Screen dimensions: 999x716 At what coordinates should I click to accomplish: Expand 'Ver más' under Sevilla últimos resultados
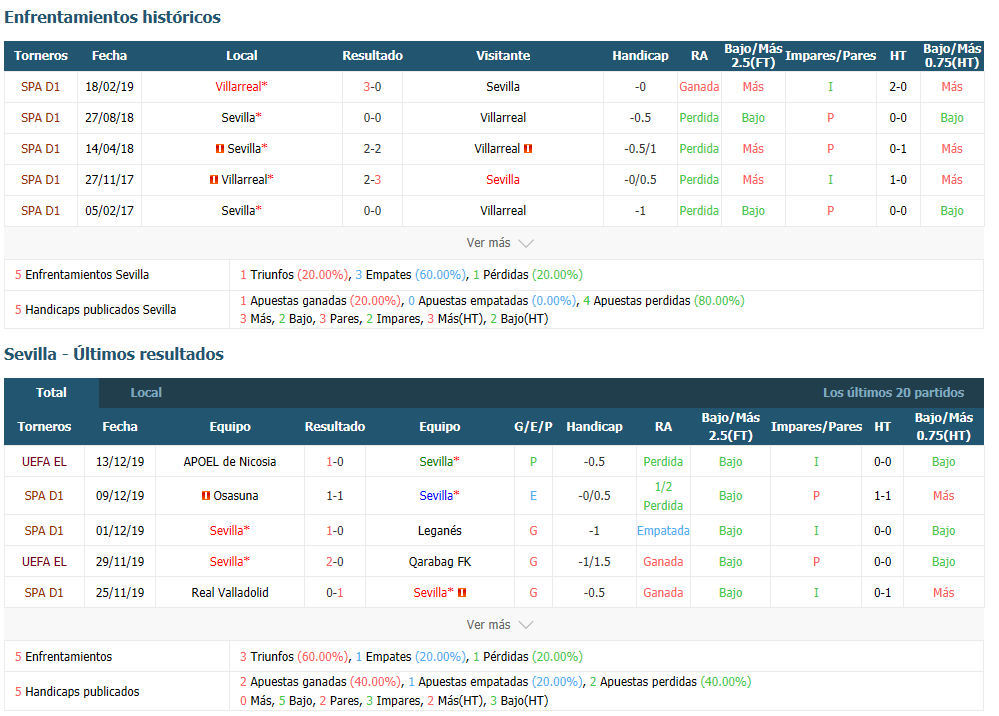[500, 625]
